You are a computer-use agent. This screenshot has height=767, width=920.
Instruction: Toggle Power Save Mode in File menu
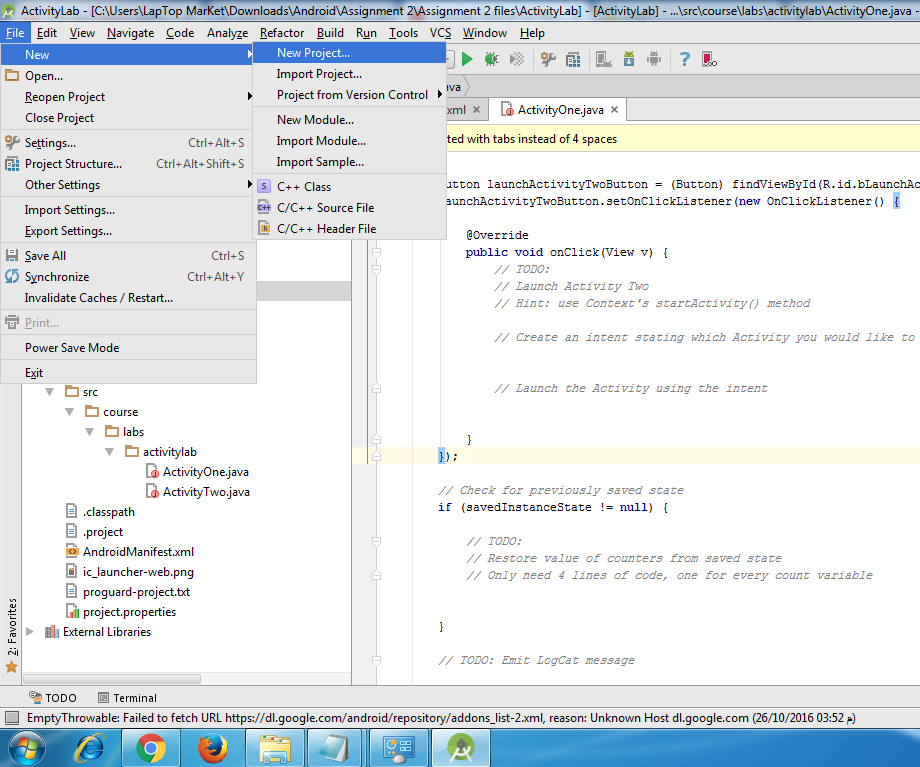[72, 348]
